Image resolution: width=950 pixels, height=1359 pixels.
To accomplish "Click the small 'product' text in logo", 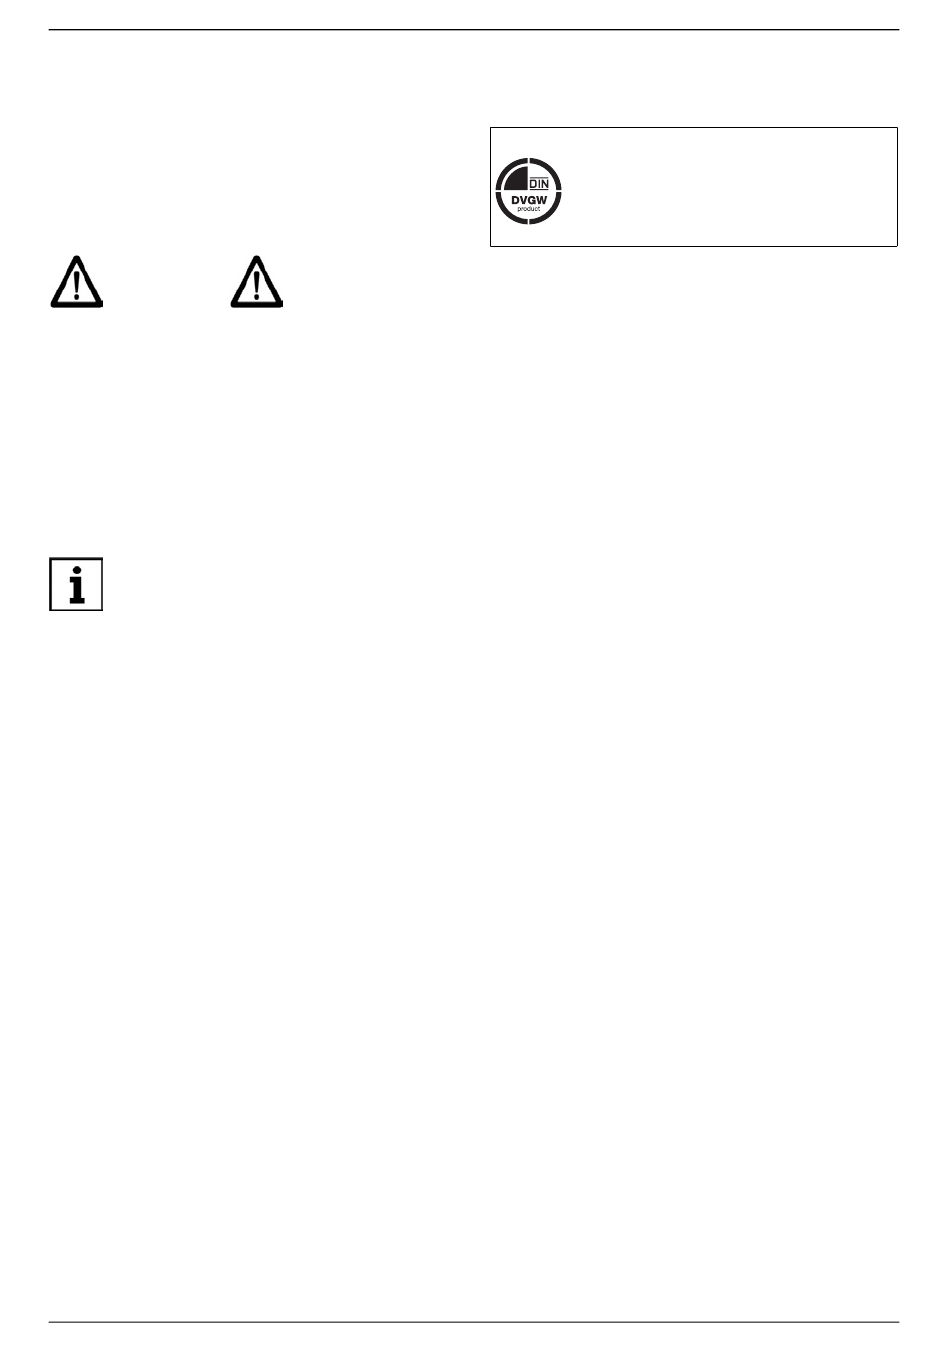I will 529,209.
